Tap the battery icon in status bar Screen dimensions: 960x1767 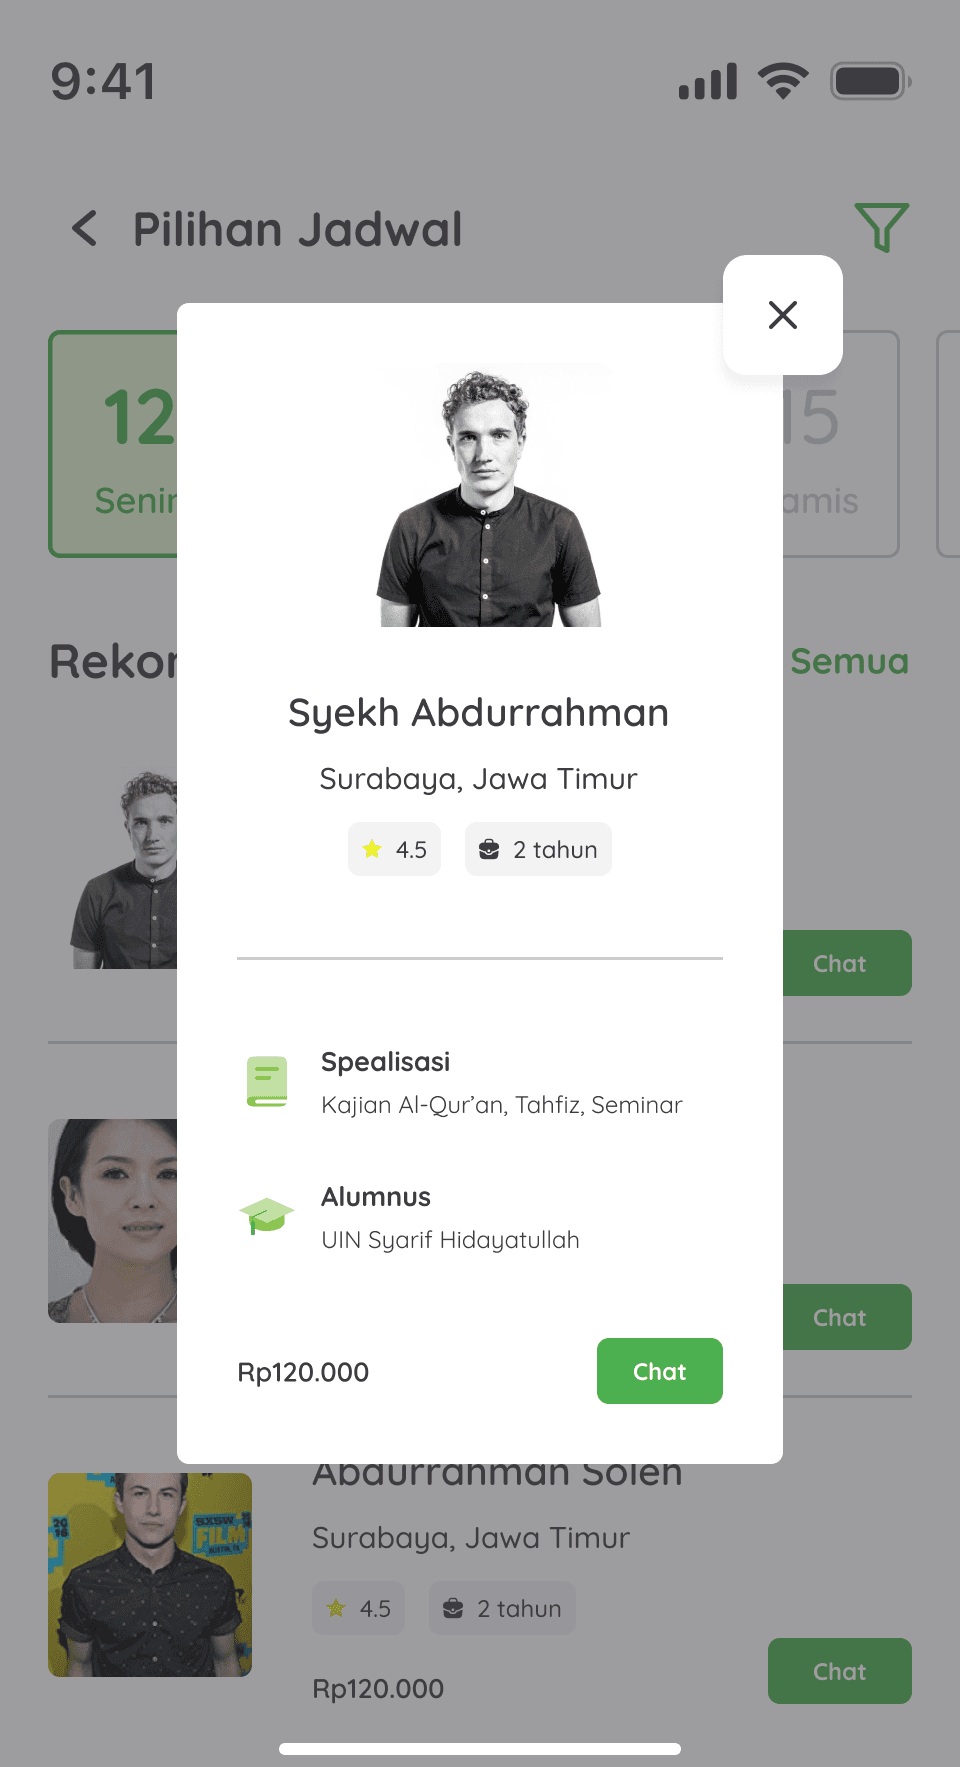tap(870, 81)
